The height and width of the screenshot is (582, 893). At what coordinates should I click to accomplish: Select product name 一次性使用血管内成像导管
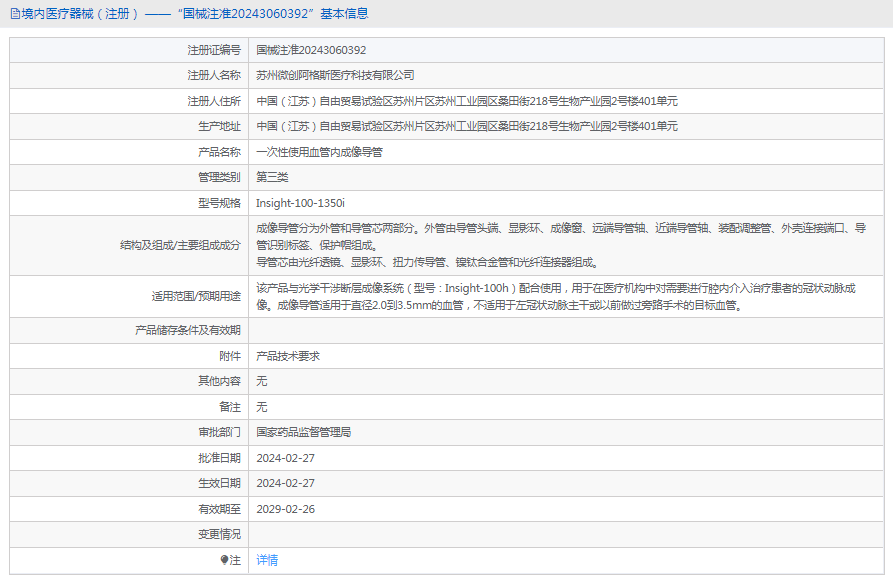click(319, 152)
